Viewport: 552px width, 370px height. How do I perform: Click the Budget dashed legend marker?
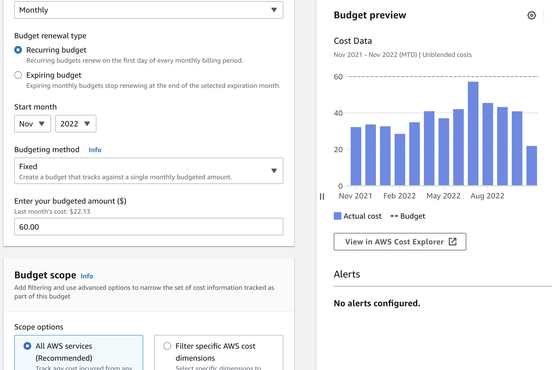click(x=394, y=216)
